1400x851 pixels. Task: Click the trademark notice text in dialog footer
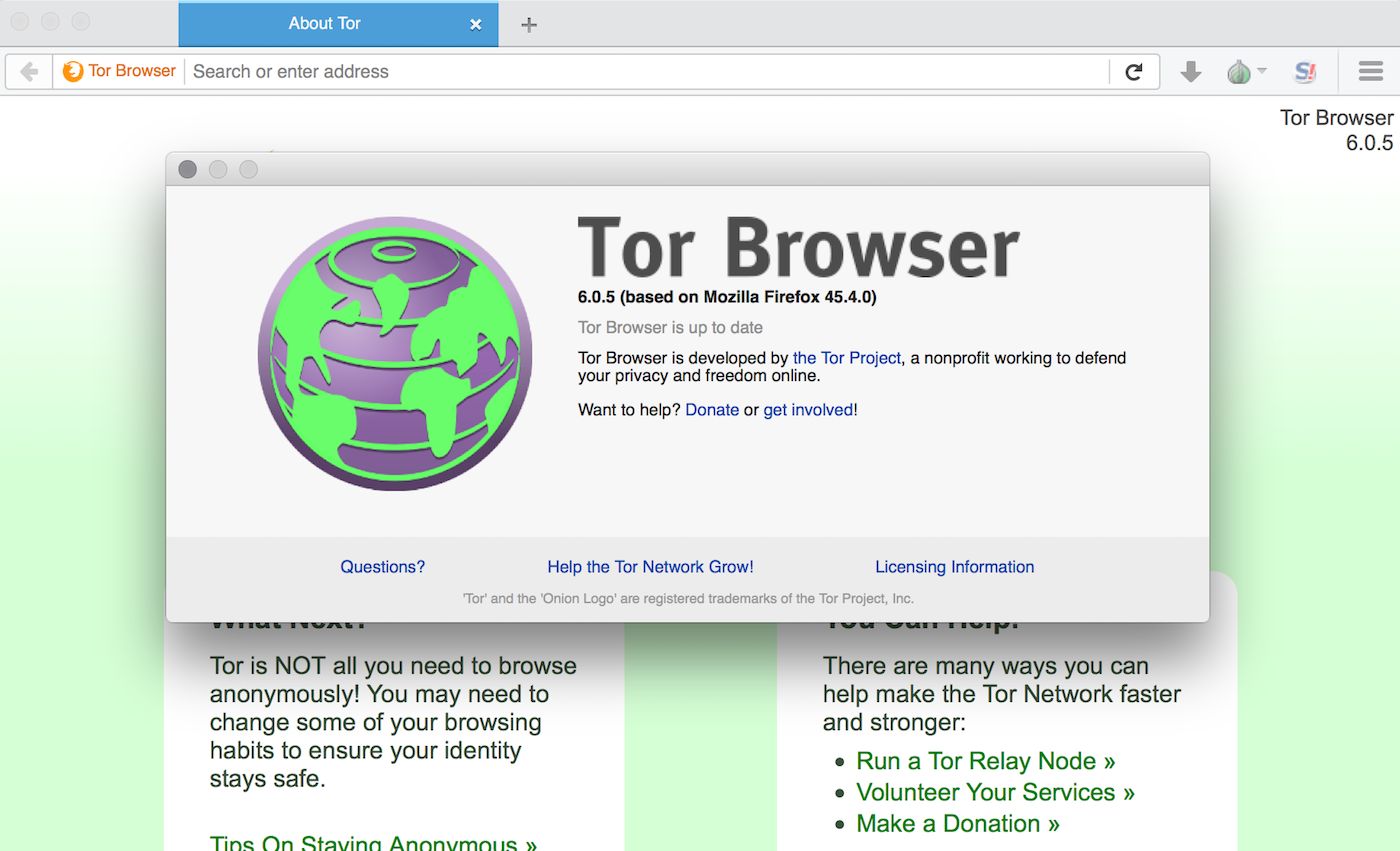pos(688,599)
